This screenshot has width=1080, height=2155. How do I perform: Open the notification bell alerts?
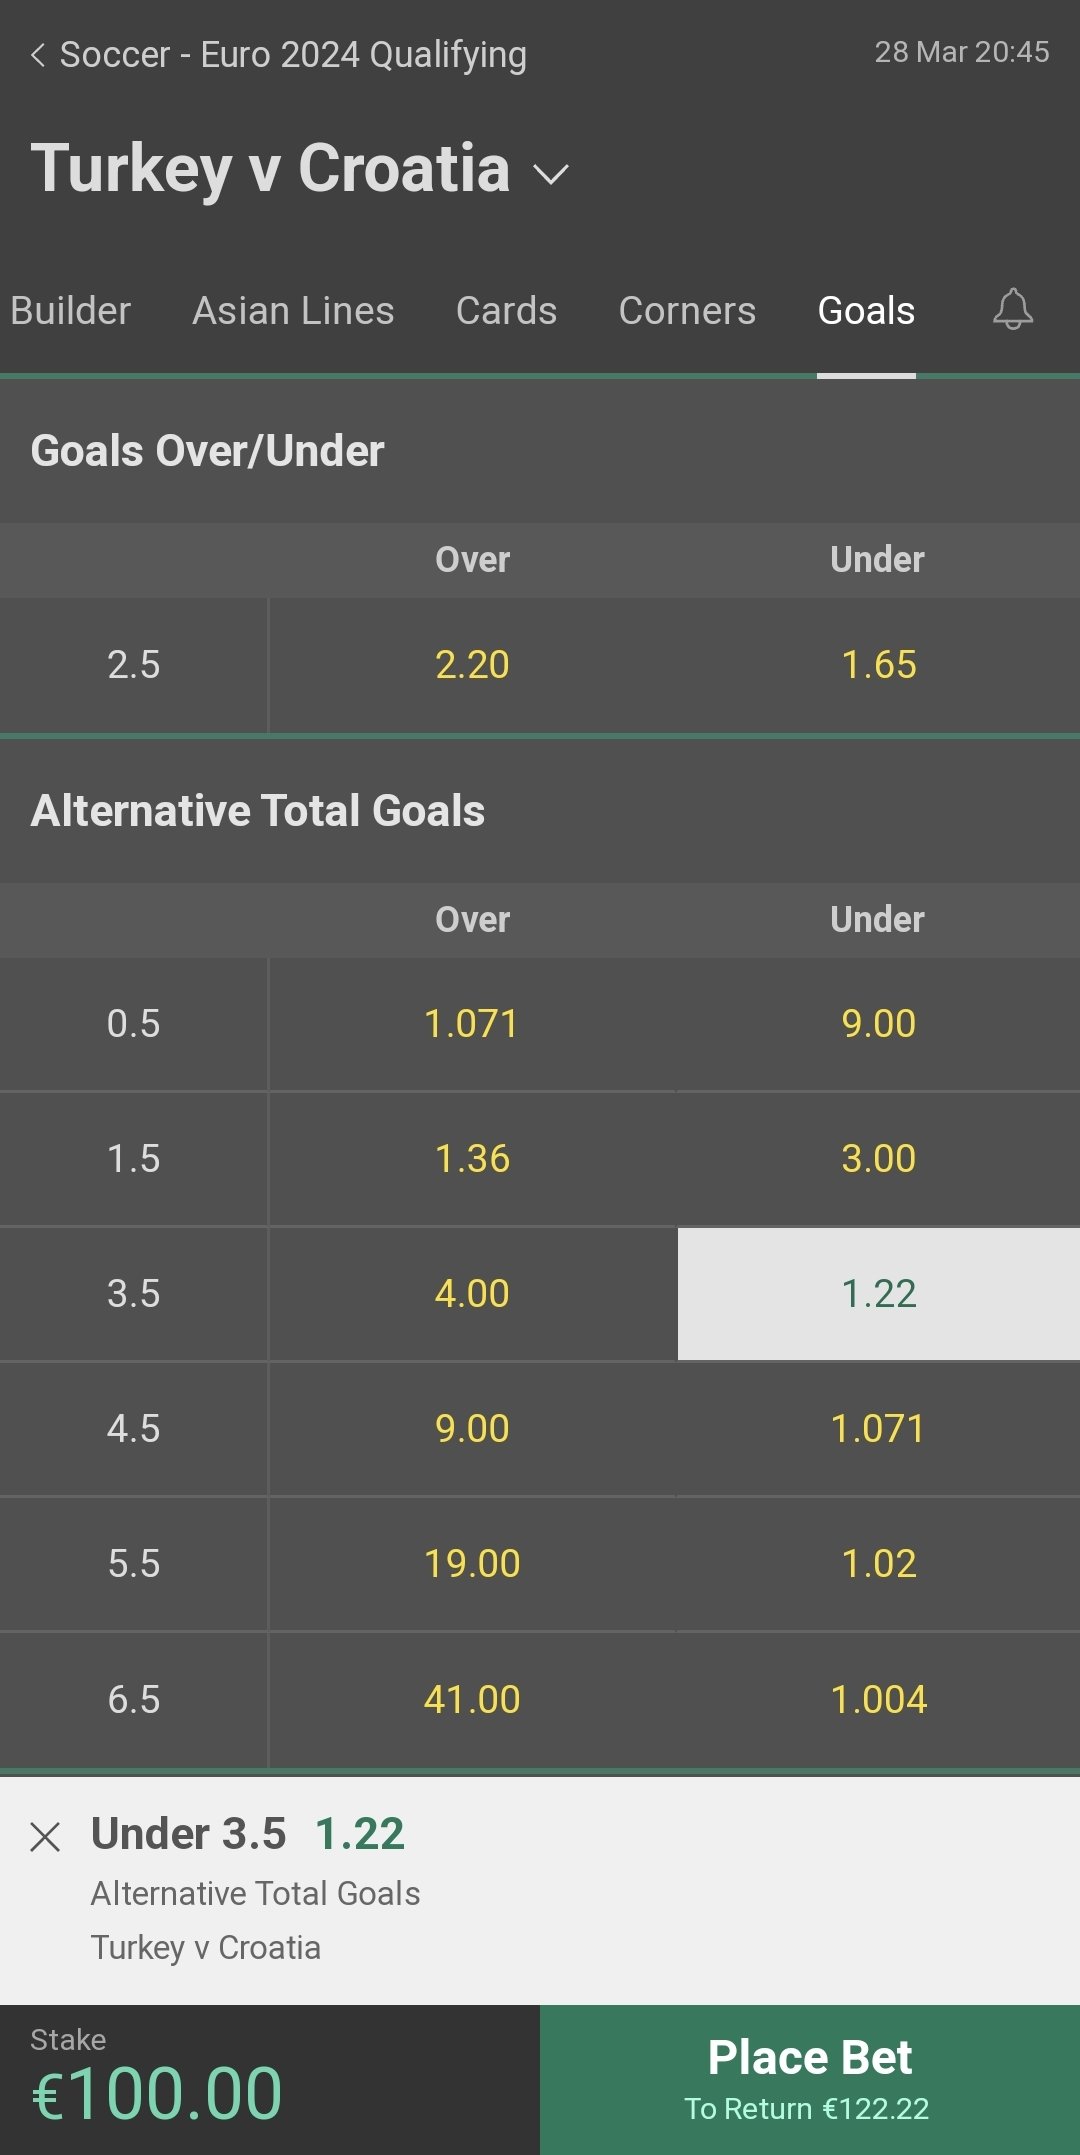point(1012,309)
